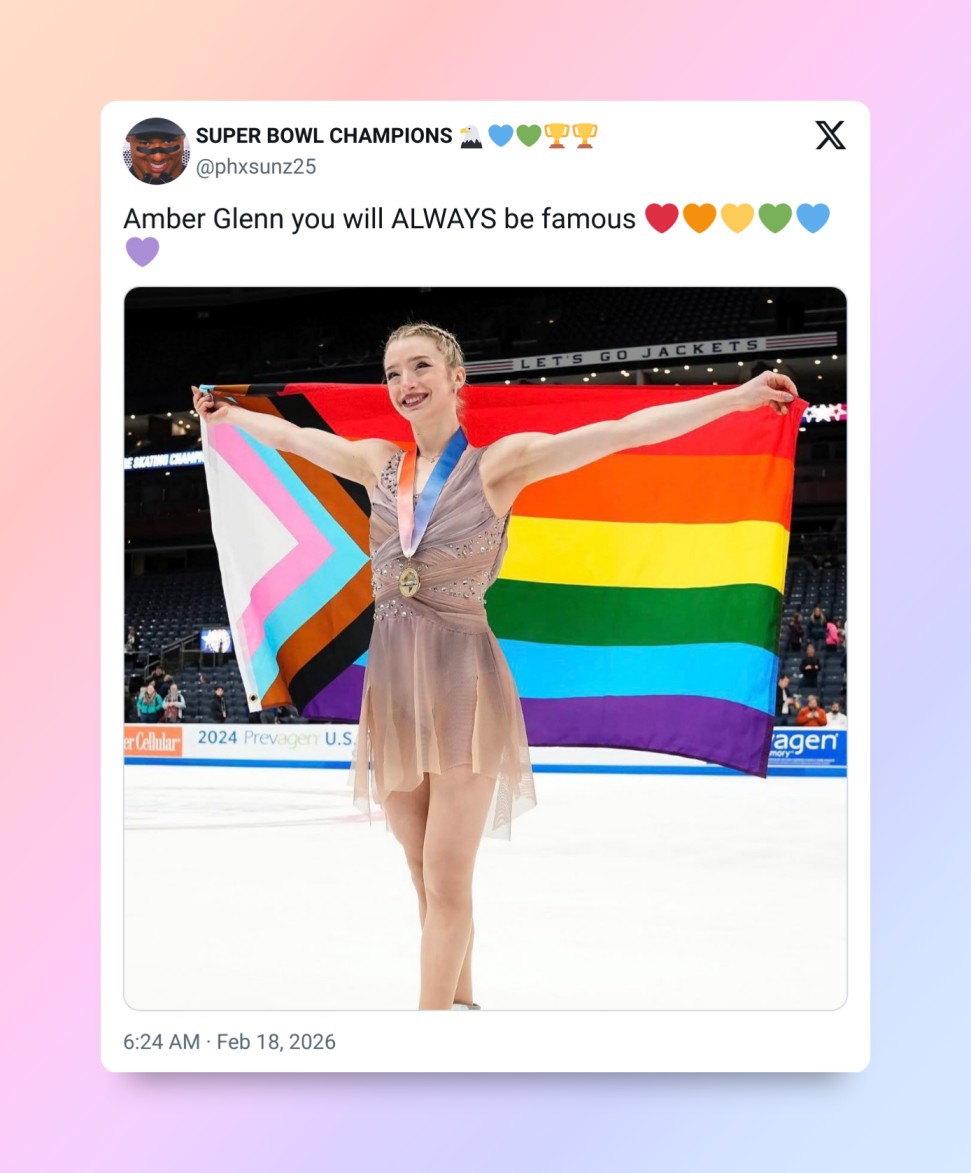Click the blue heart emoji in tweet text

813,218
